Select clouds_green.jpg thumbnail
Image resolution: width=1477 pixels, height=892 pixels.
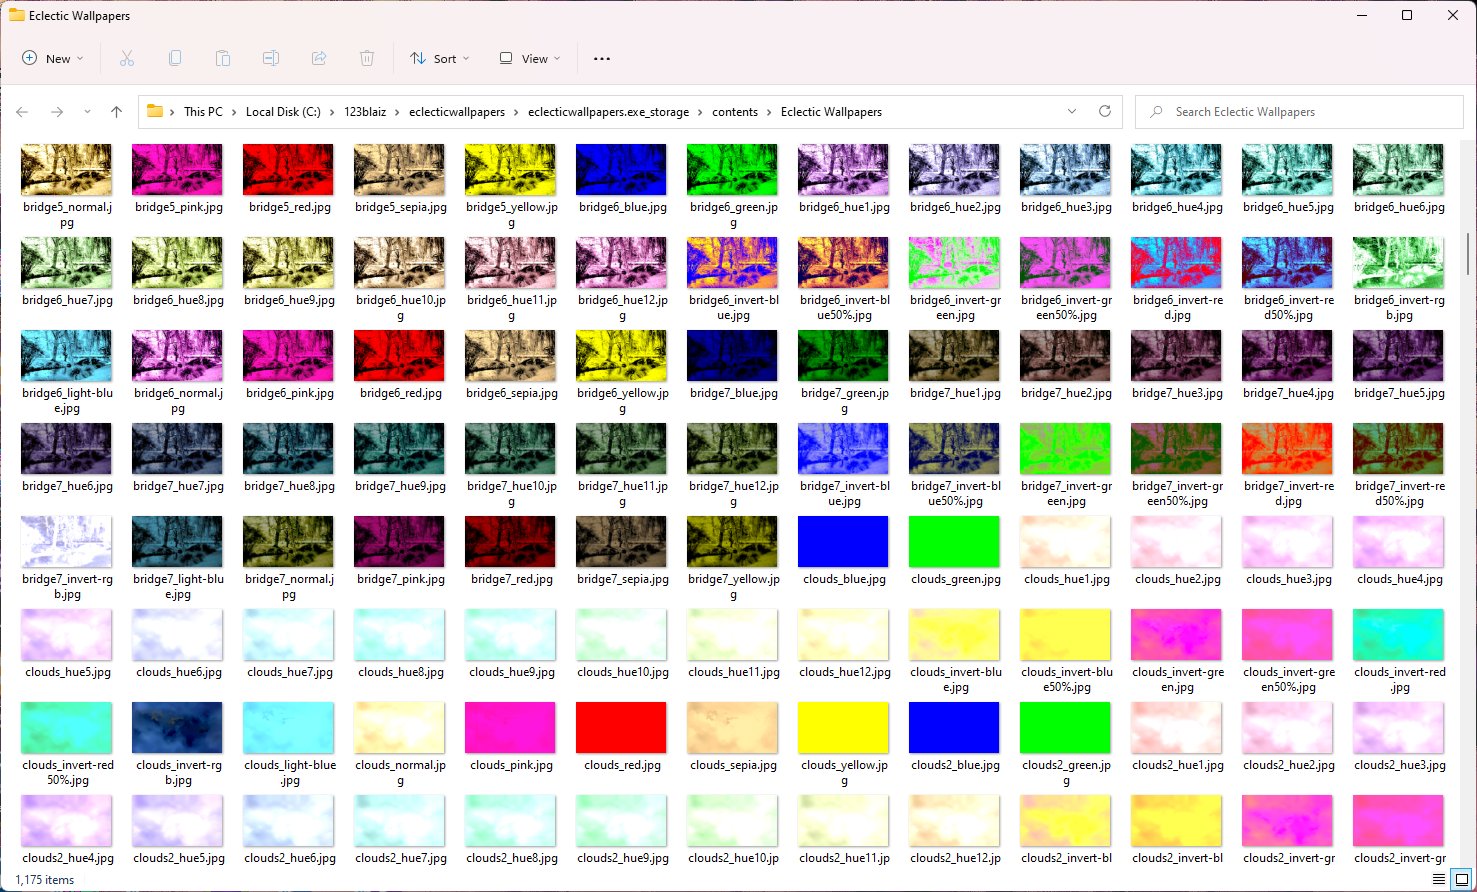[955, 542]
